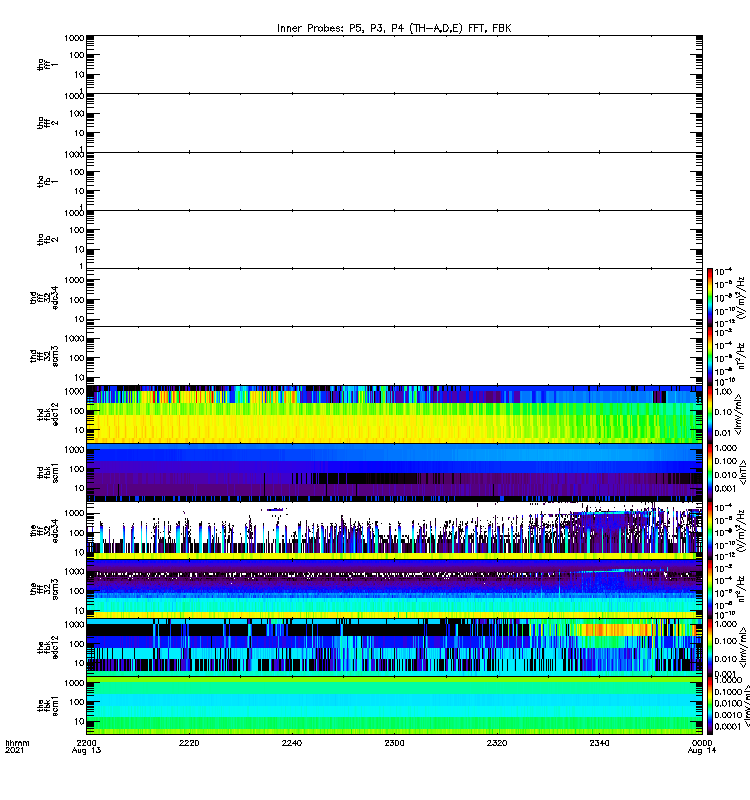750x800 pixels.
Task: Click inside the the fff 32 scm3 spectrogram
Action: tap(394, 589)
